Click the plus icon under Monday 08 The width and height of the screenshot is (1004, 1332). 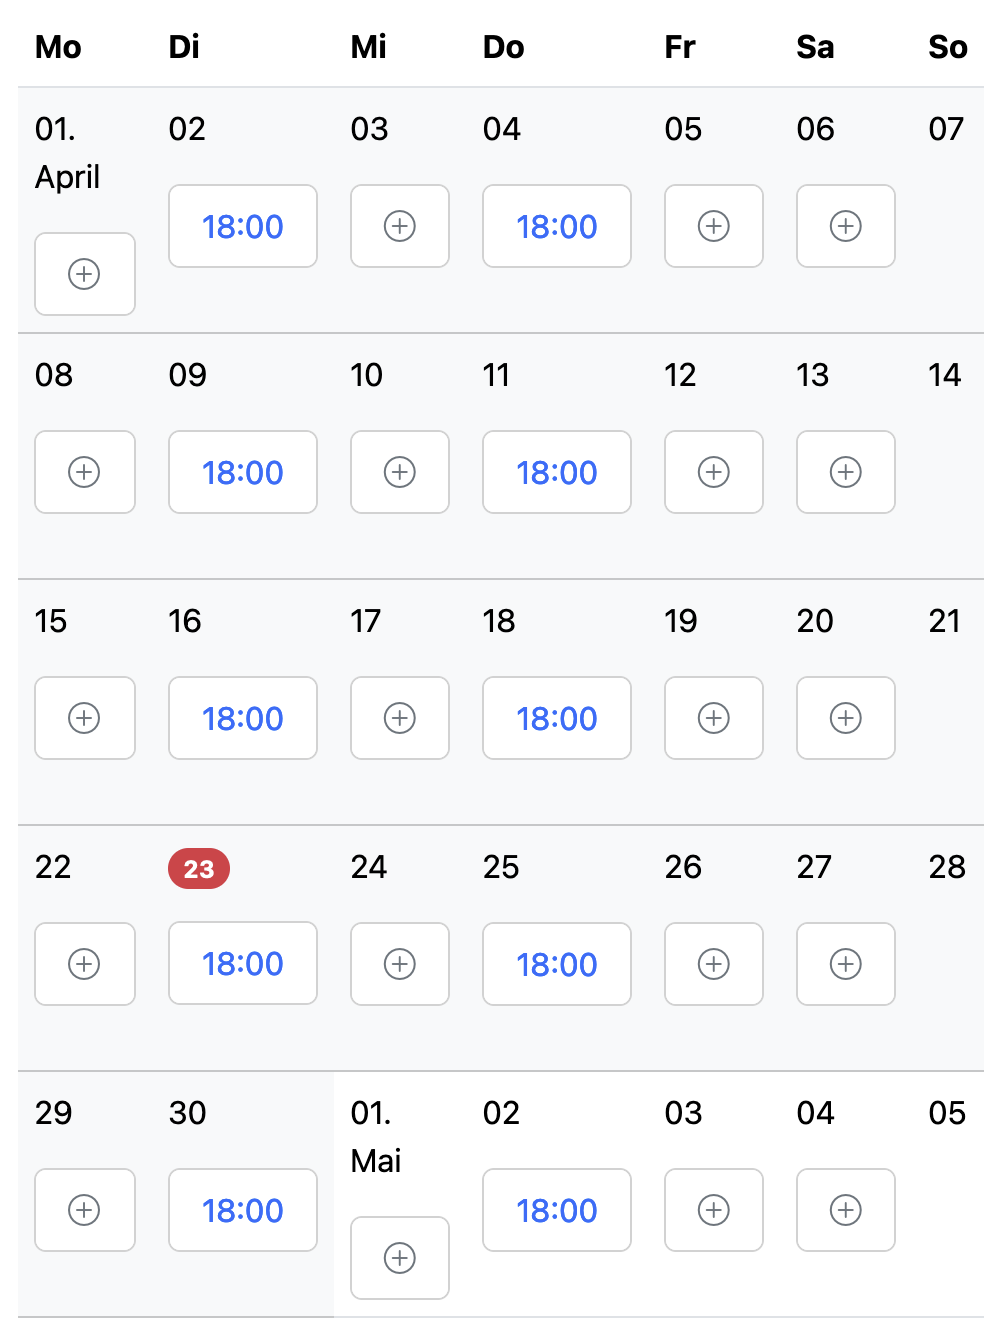85,472
